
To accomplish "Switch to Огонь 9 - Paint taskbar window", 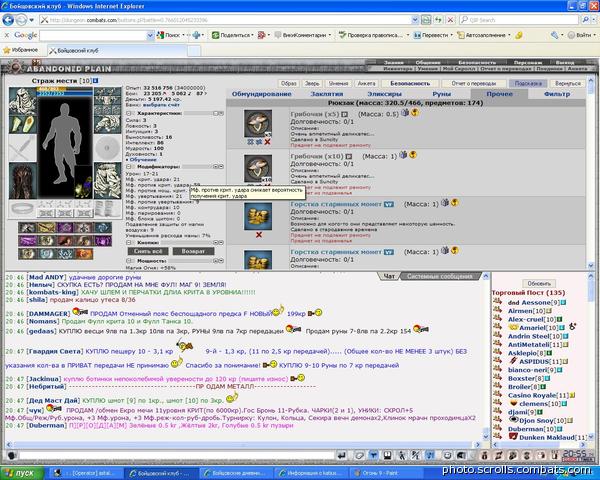I will 386,473.
